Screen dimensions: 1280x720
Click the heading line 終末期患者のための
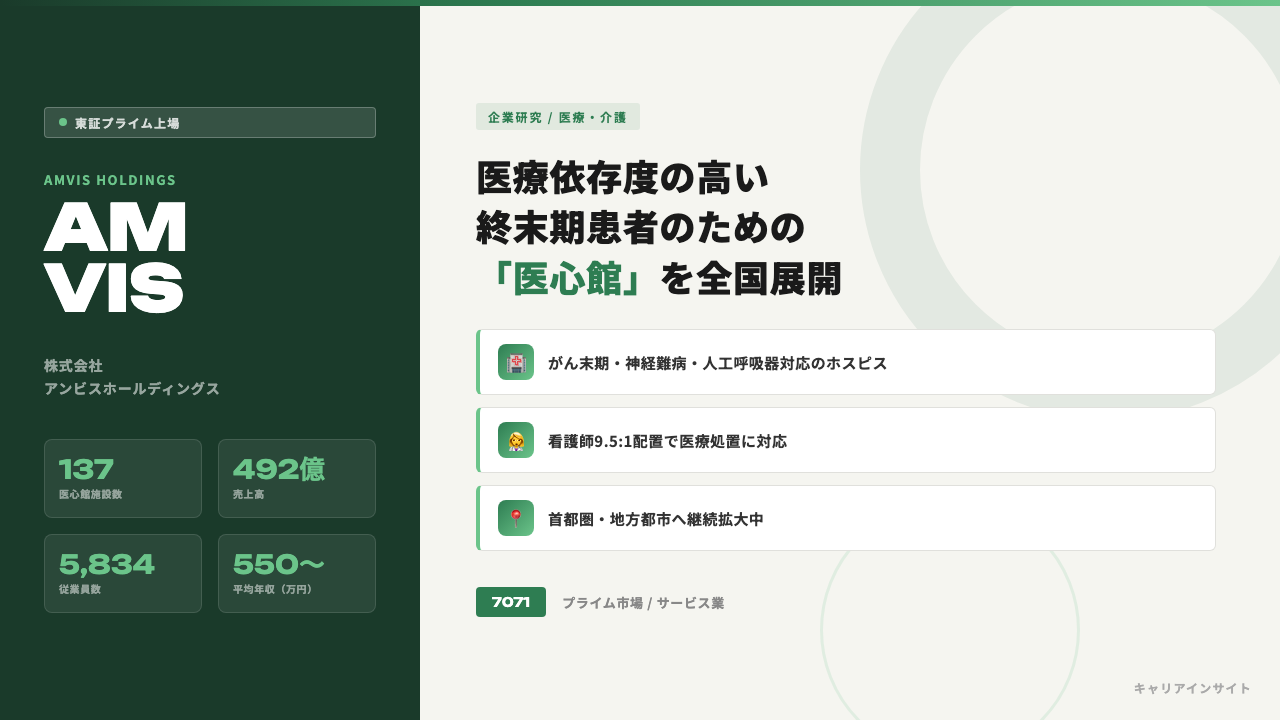pos(641,227)
